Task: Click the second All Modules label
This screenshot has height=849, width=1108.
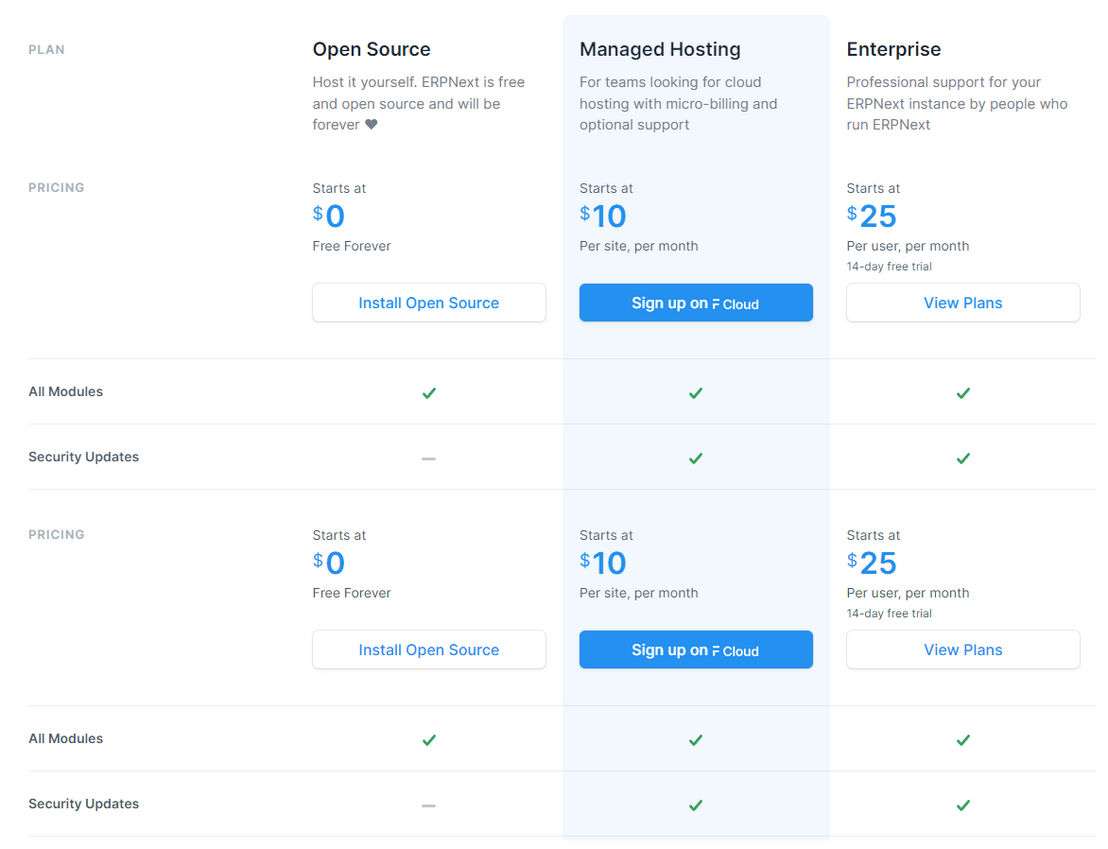Action: pyautogui.click(x=66, y=739)
